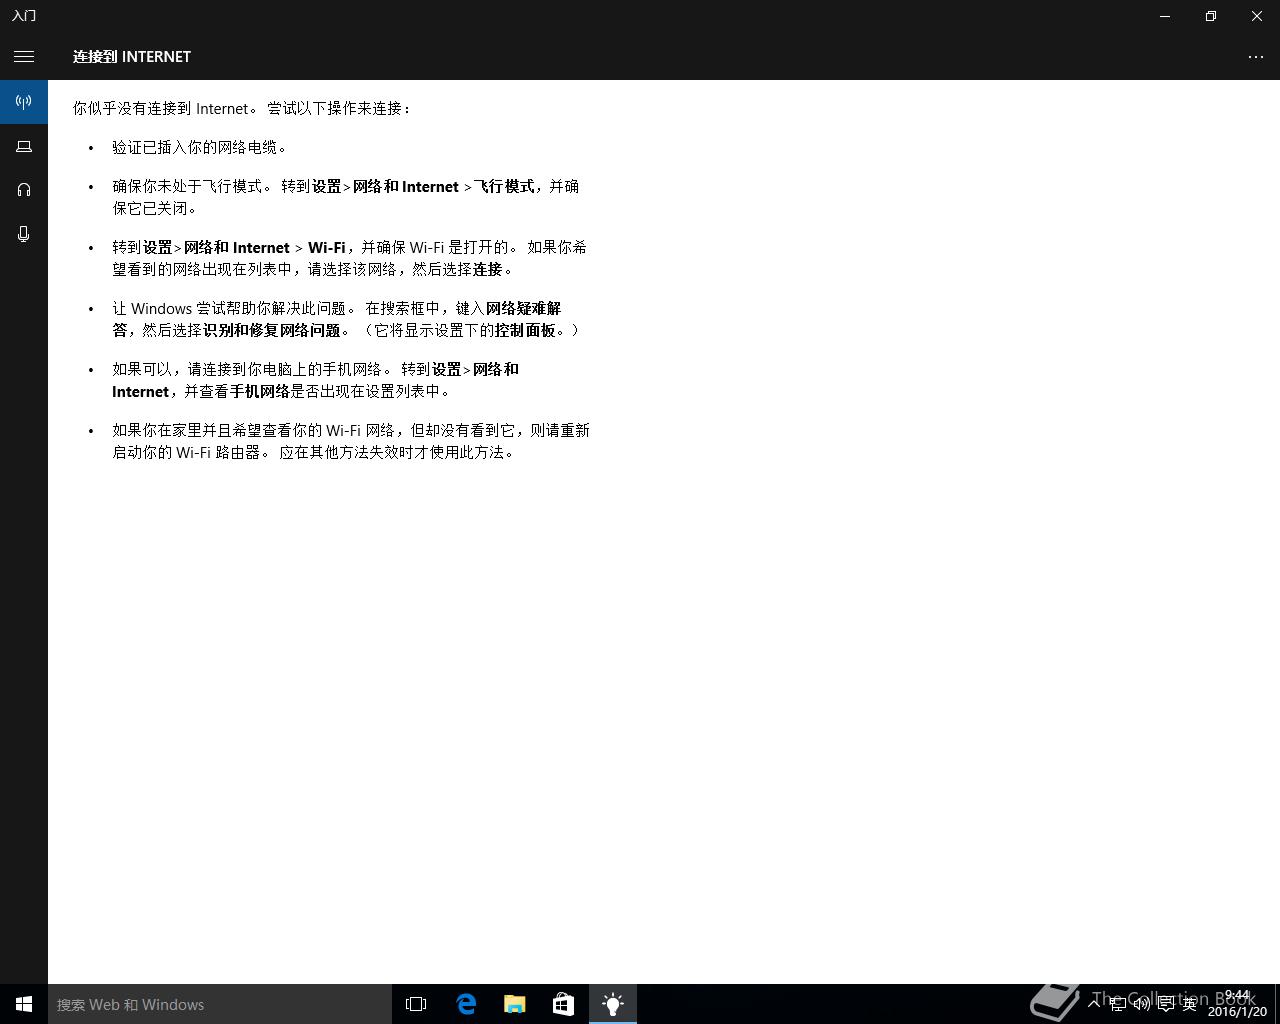The width and height of the screenshot is (1280, 1024).
Task: Open the clock showing 9:44
Action: click(x=1237, y=1004)
